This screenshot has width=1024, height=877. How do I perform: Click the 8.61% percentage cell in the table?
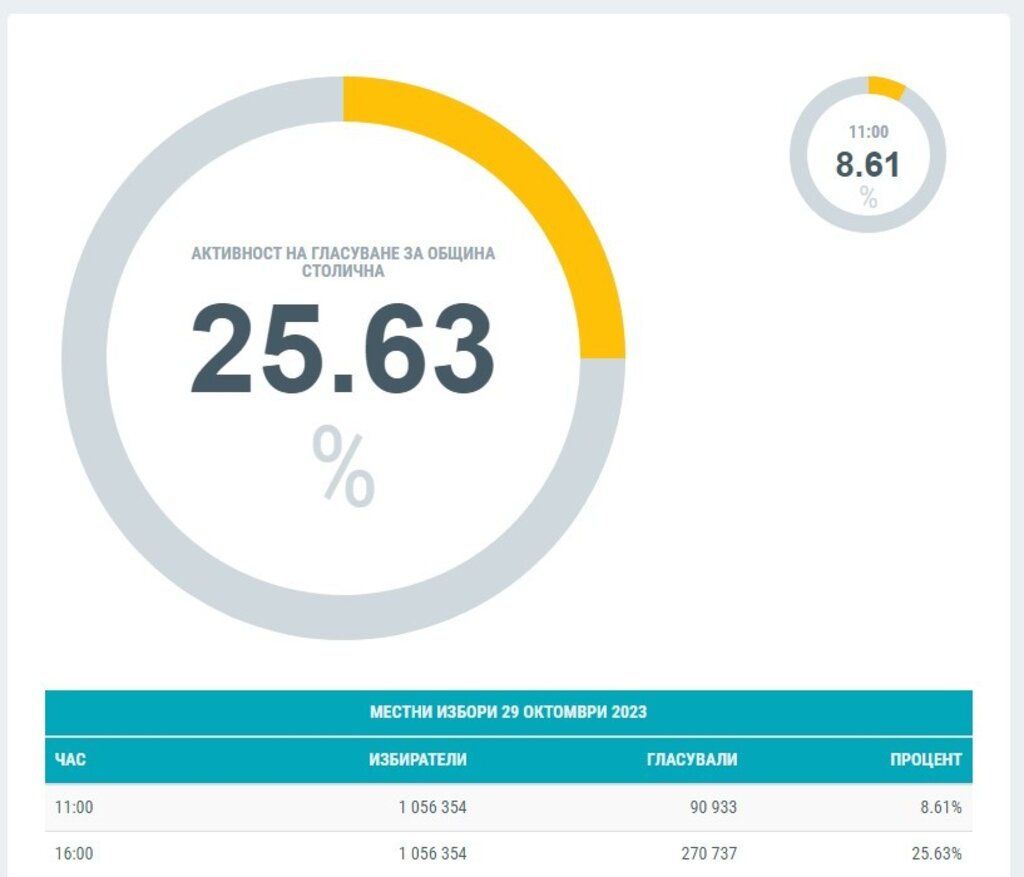(940, 807)
